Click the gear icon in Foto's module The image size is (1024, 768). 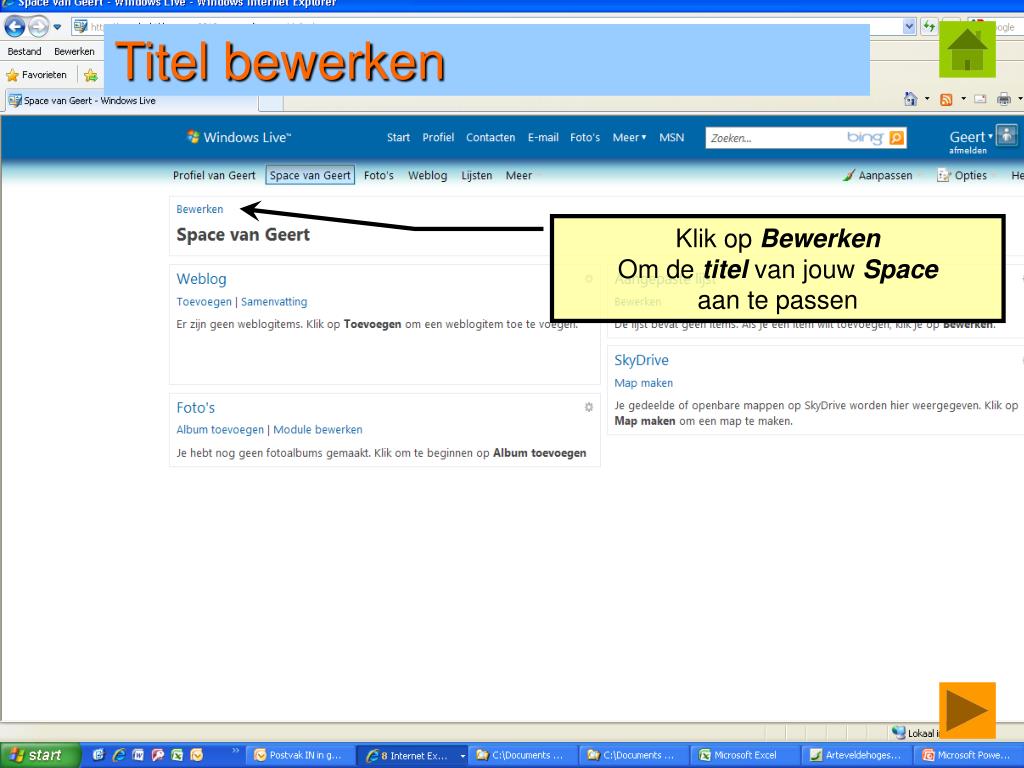(x=588, y=407)
